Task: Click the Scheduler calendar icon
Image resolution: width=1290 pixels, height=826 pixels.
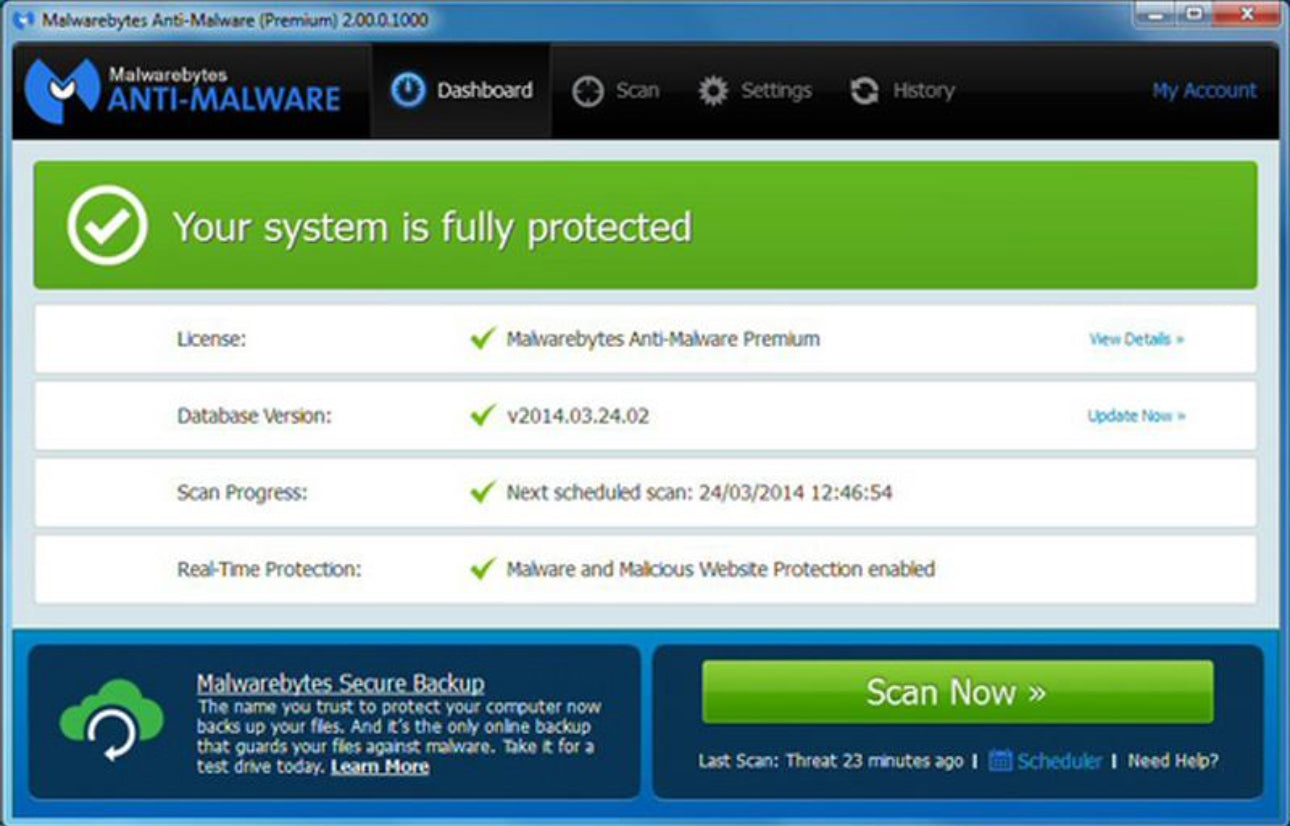Action: click(x=1000, y=761)
